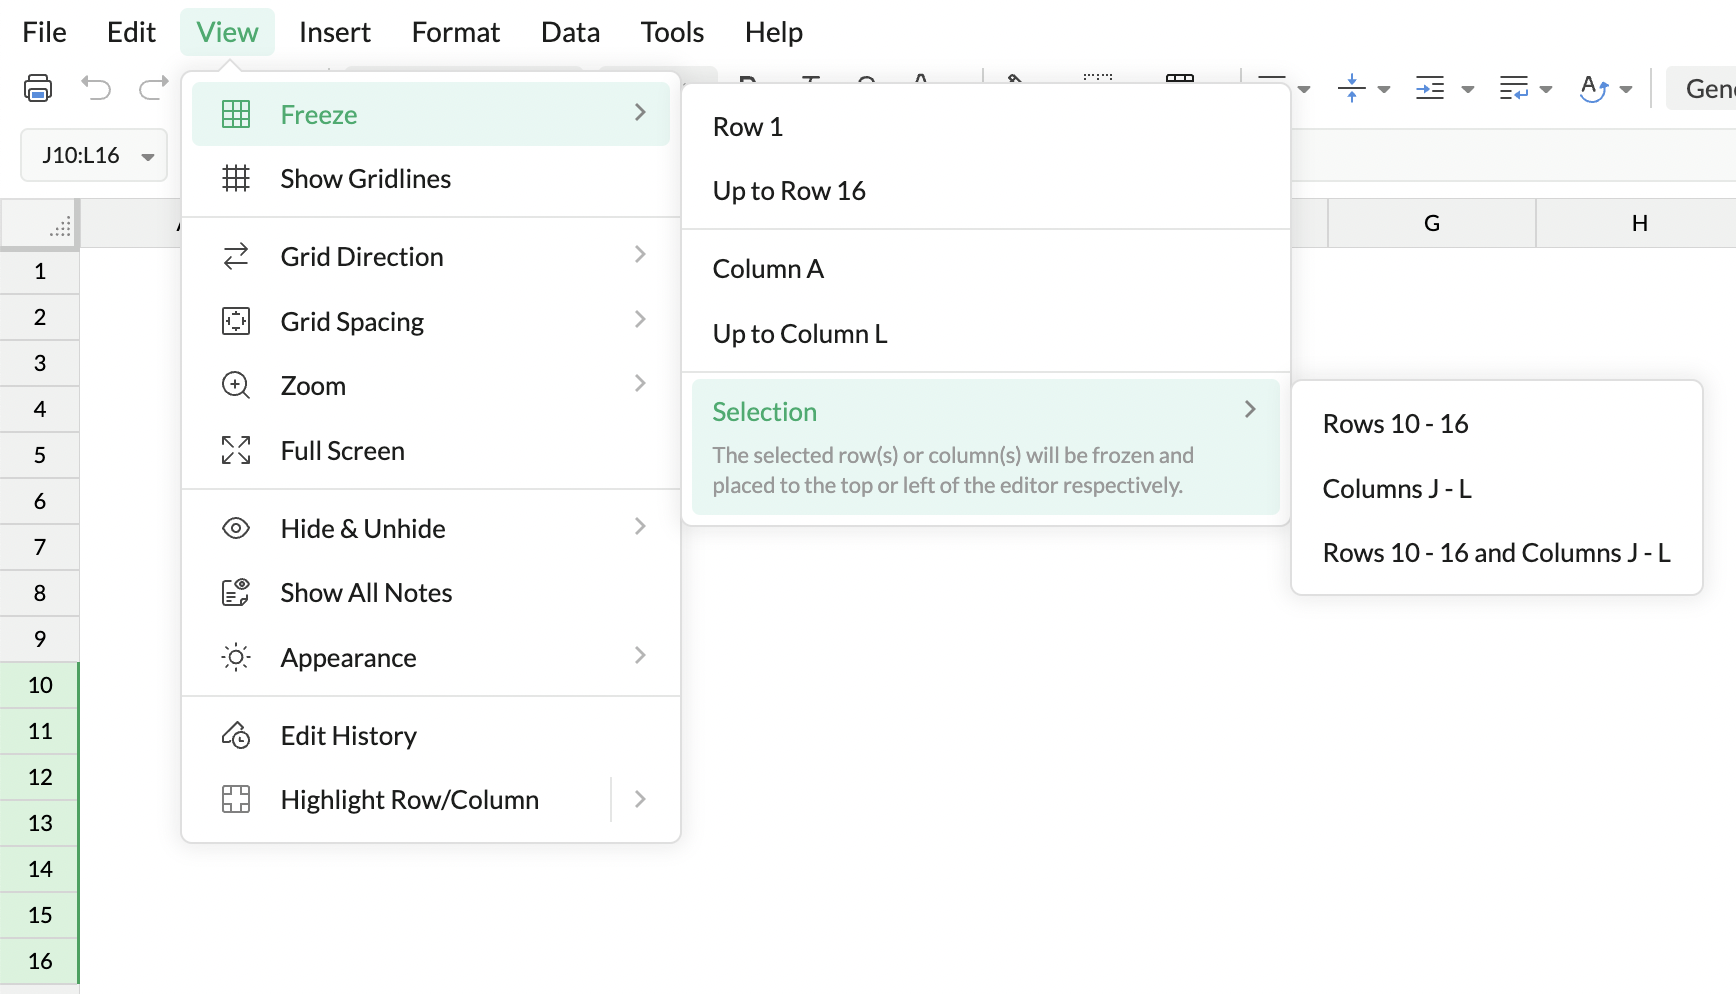The image size is (1736, 994).
Task: Open the Insert menu
Action: click(334, 32)
